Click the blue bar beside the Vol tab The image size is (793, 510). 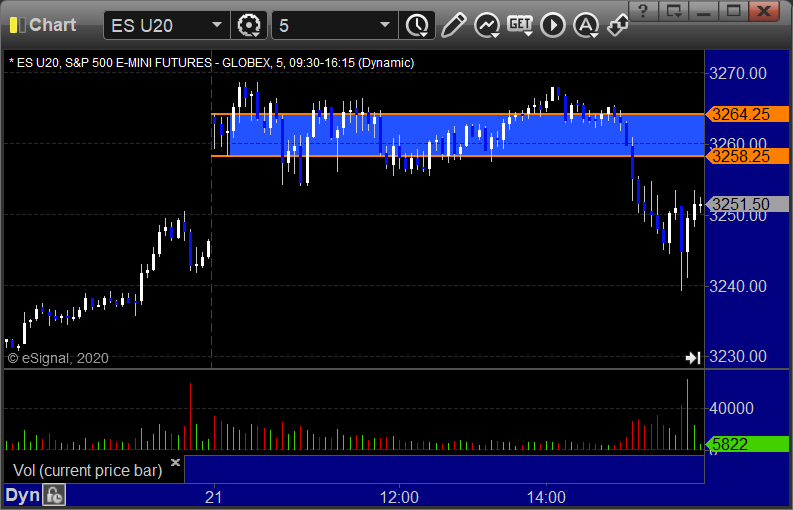pos(445,469)
